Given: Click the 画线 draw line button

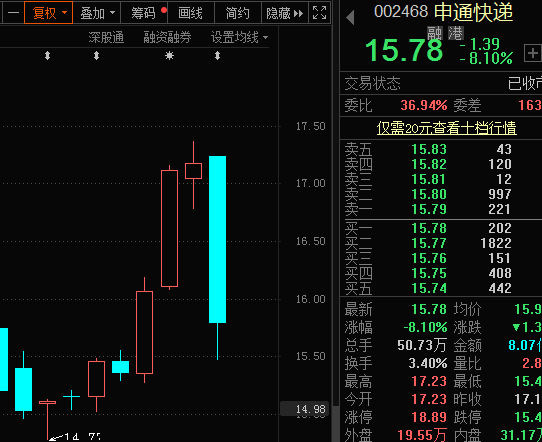Looking at the screenshot, I should pos(190,13).
